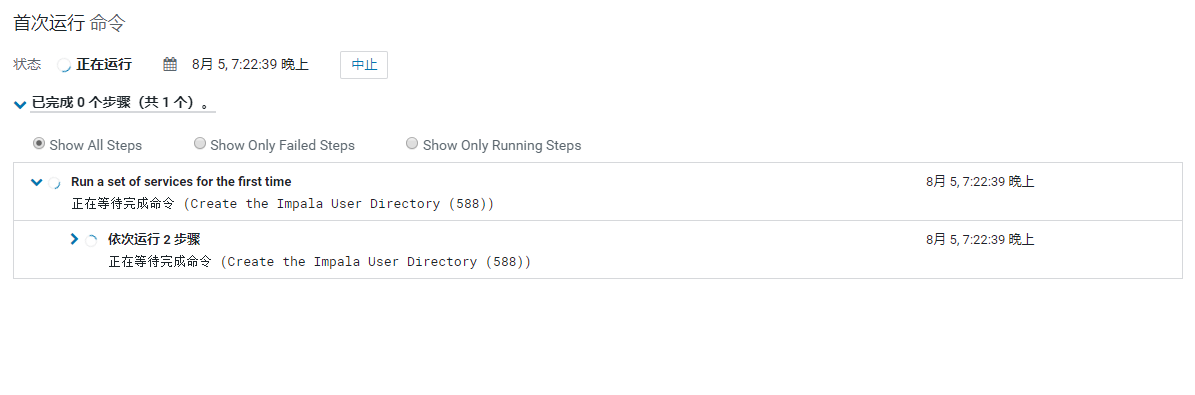Screen dimensions: 1195x395
Task: Click the loading spinner beside 依次运行 2 步骤
Action: point(91,240)
